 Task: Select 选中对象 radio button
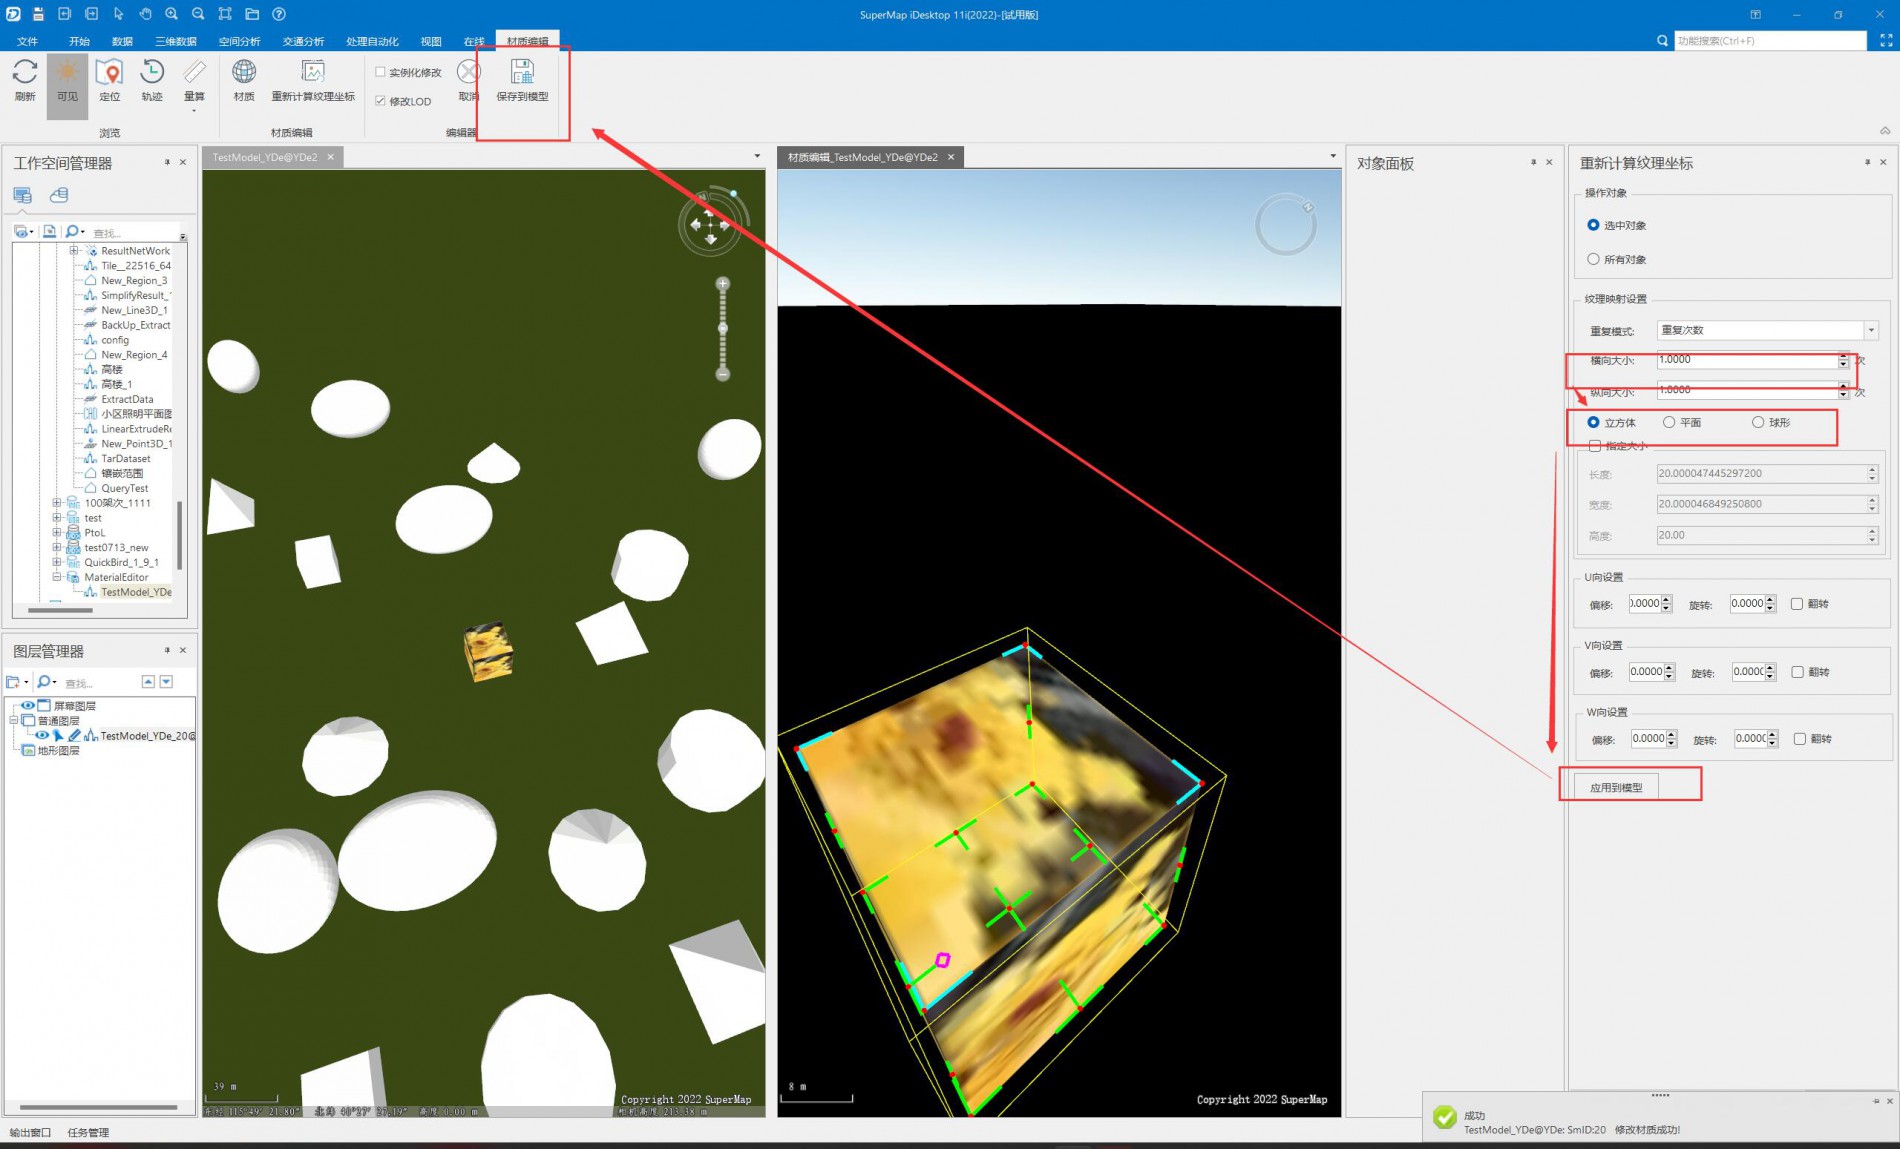[1593, 225]
